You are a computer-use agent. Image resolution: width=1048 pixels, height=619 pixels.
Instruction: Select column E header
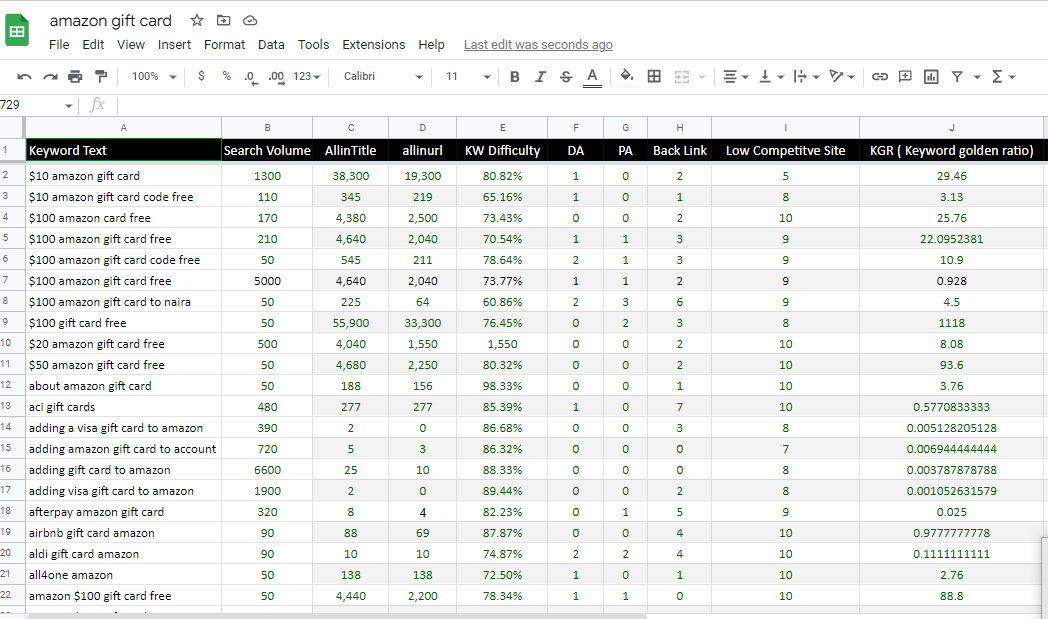pyautogui.click(x=502, y=128)
